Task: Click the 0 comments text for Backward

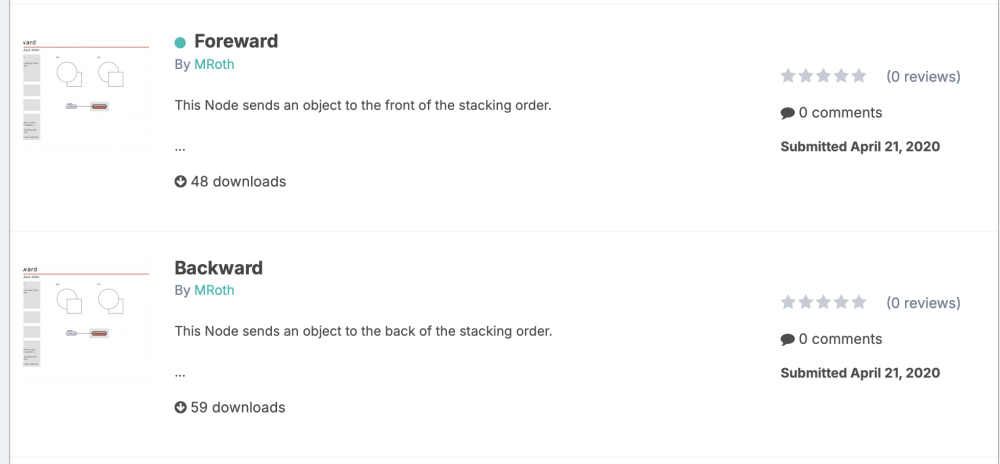Action: [840, 339]
